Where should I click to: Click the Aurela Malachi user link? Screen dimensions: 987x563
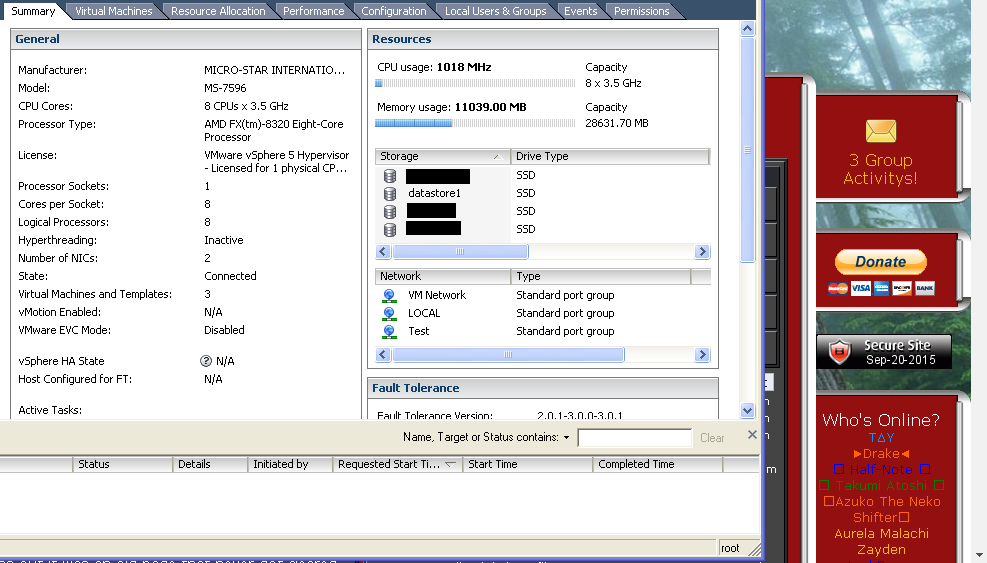click(x=881, y=533)
